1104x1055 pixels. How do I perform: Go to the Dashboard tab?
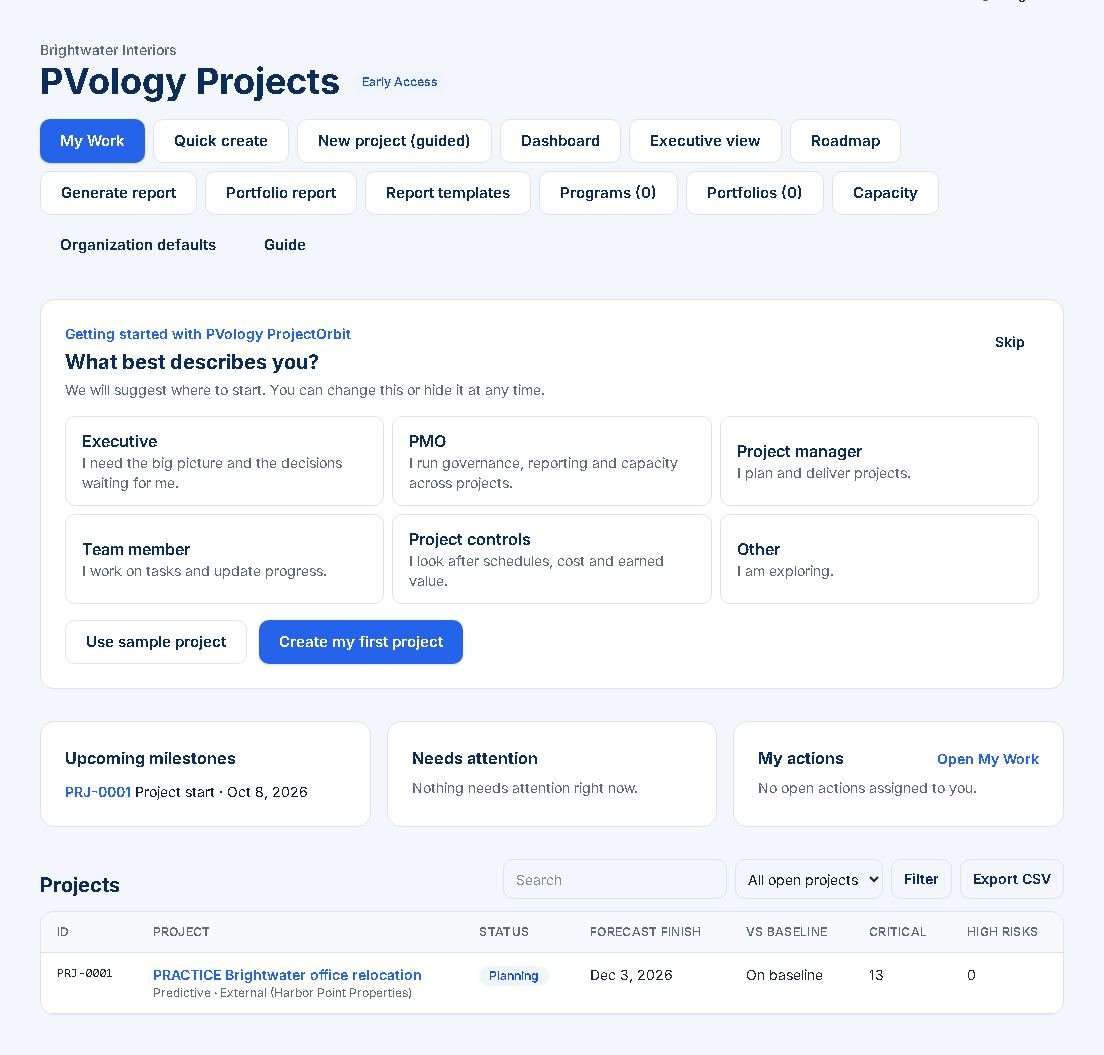tap(560, 141)
